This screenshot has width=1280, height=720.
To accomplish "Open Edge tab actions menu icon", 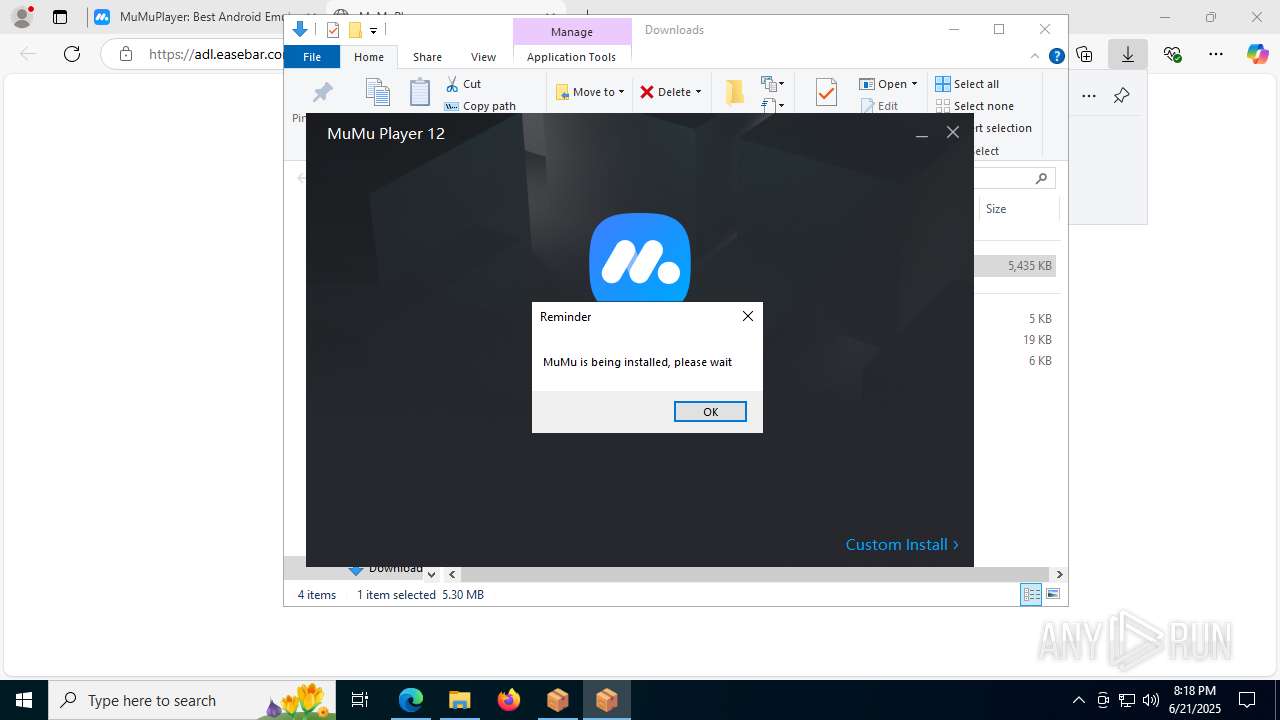I will pos(60,17).
